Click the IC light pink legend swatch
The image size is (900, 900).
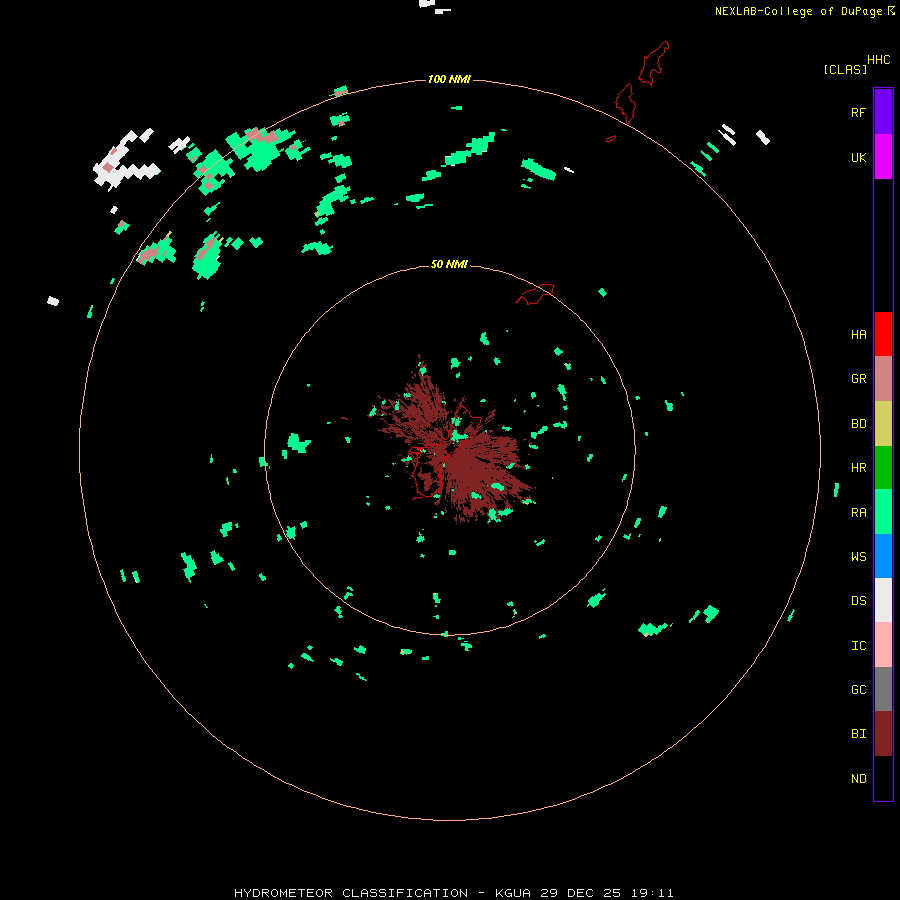coord(883,645)
